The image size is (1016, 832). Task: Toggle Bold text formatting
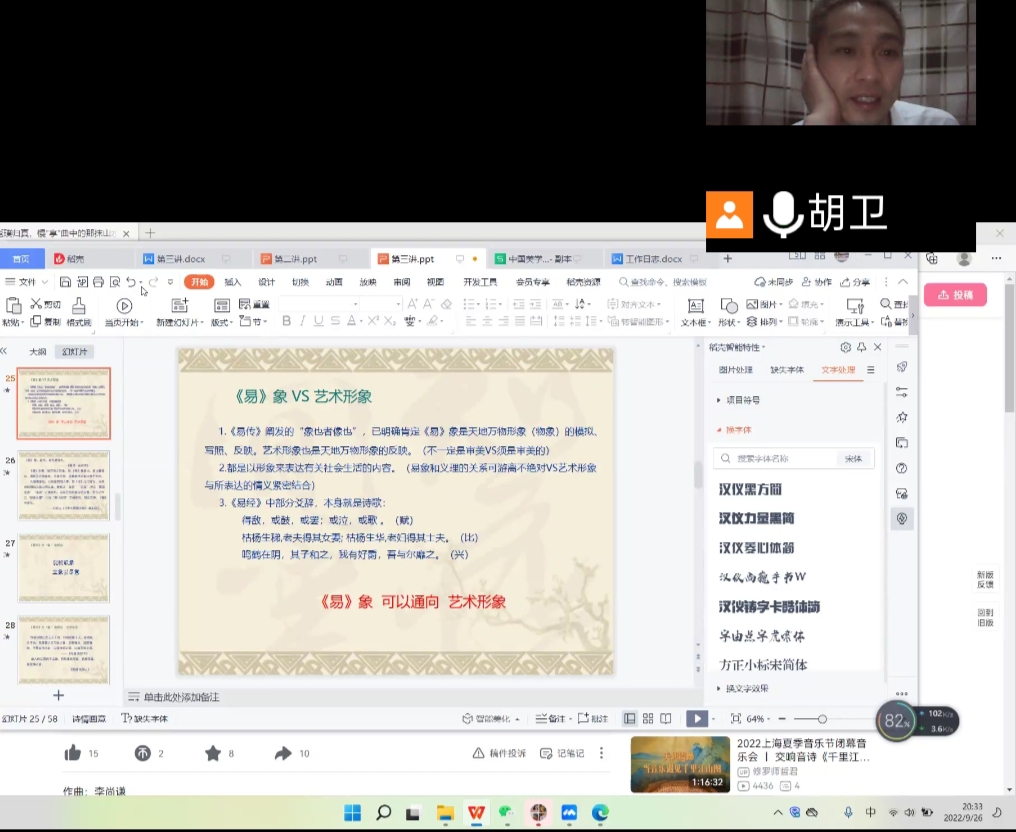click(287, 321)
